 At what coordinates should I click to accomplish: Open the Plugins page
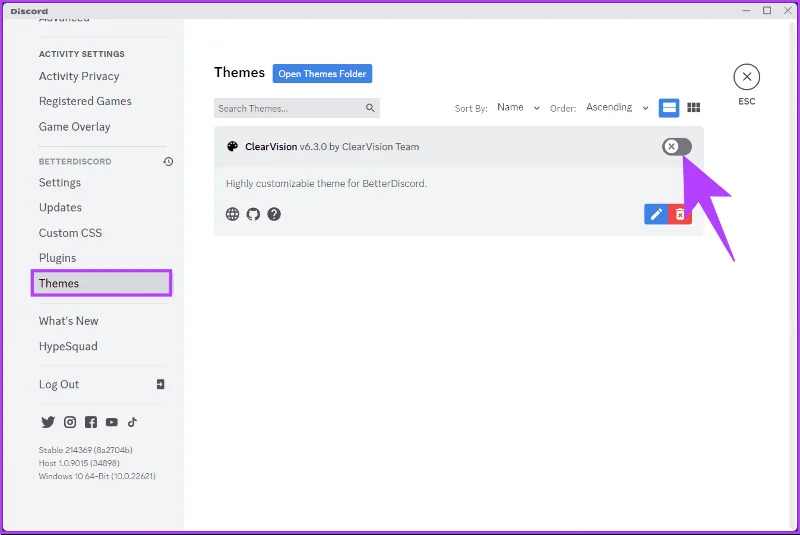[x=57, y=258]
